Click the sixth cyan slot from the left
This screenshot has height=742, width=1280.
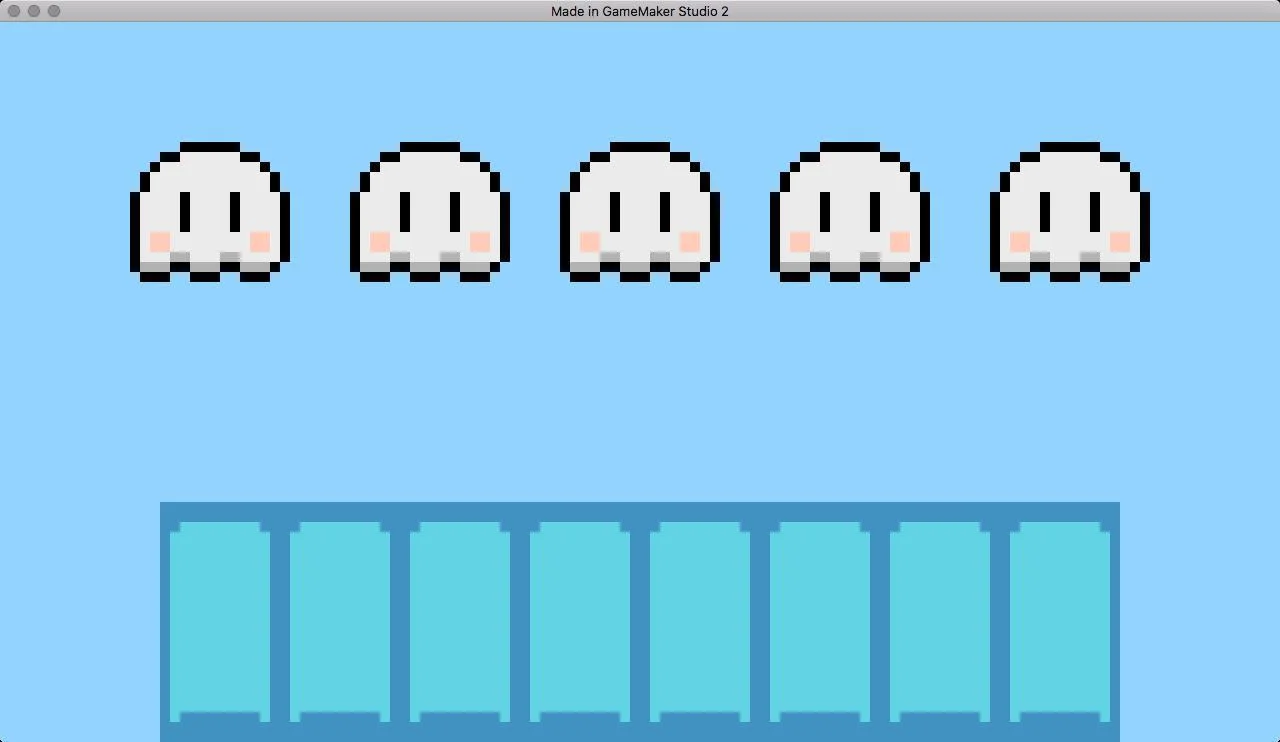820,622
